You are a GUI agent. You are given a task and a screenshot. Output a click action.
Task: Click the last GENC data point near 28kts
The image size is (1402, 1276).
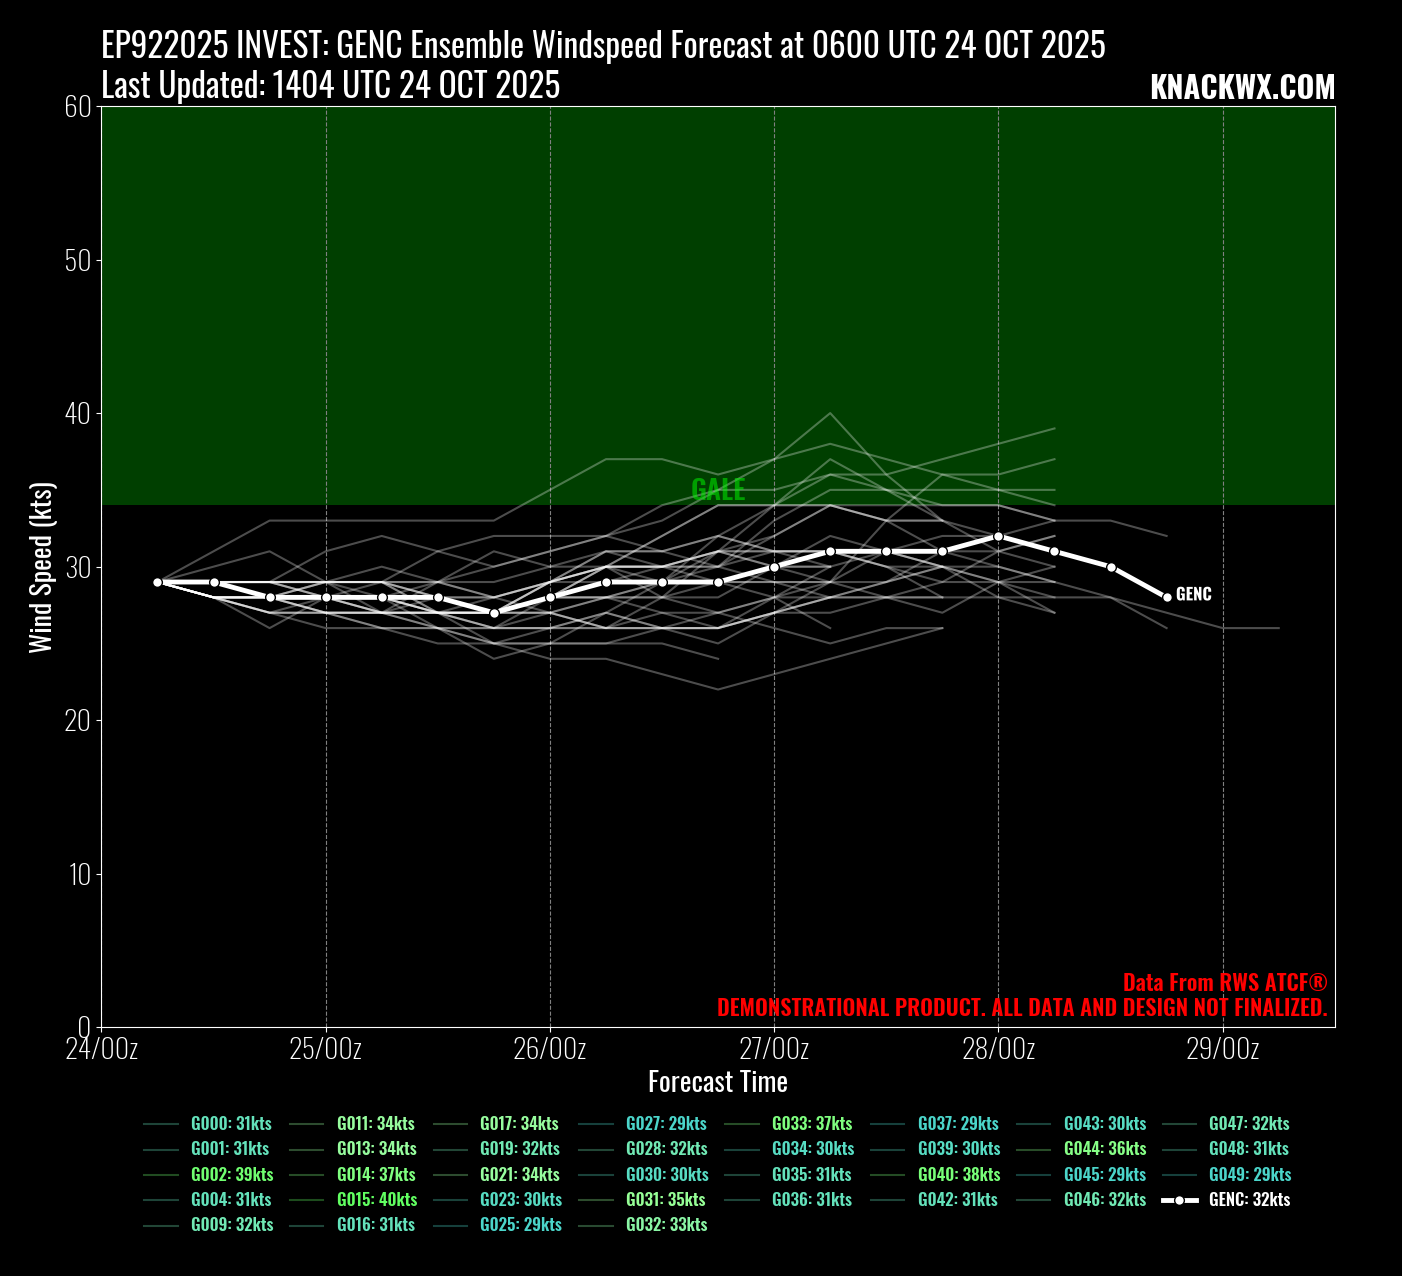(1166, 597)
